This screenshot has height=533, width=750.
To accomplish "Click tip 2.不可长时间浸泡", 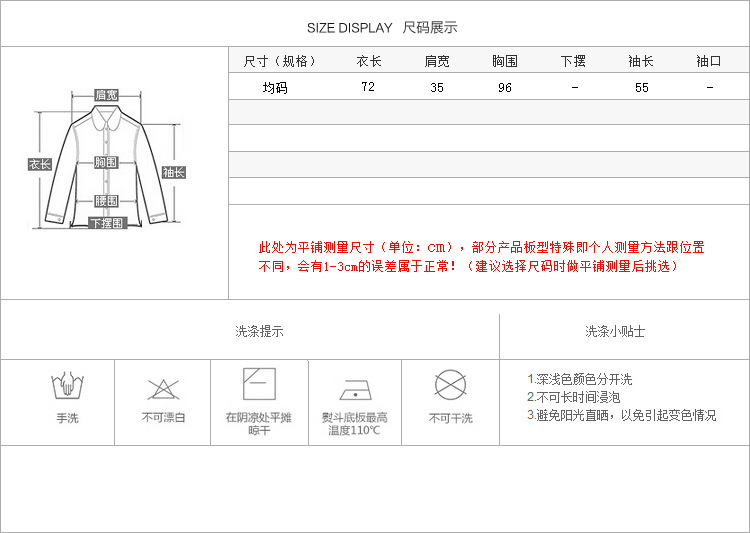I will tap(574, 397).
